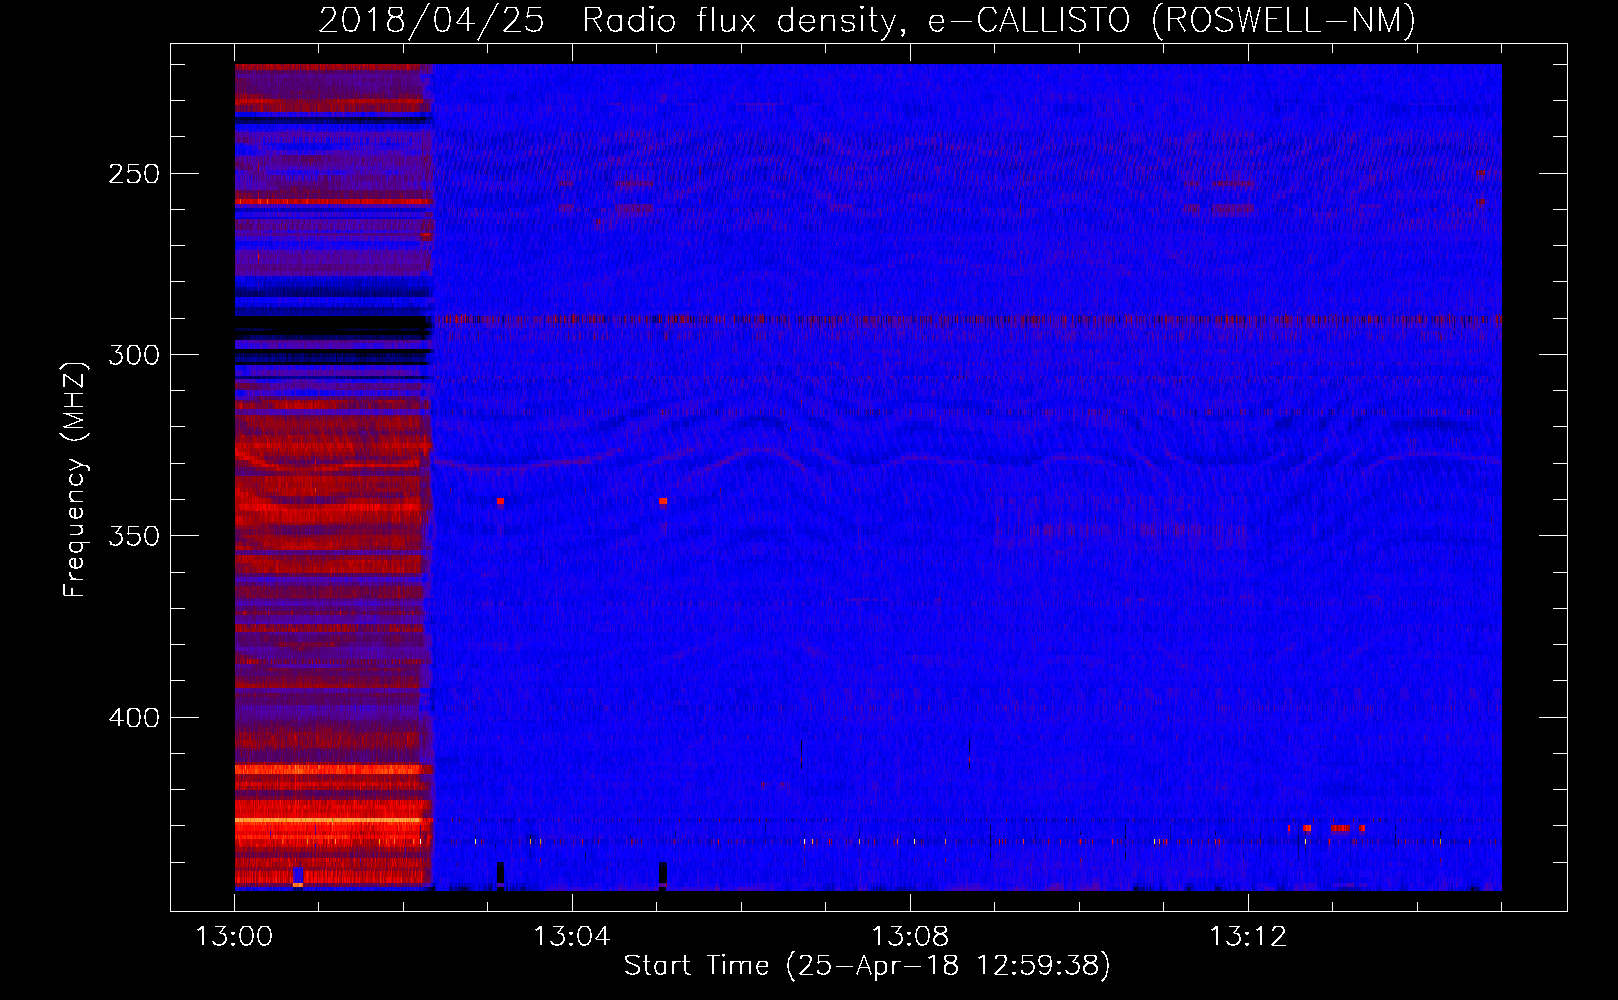Click the "Start Time (25-Apr-18 12:59:38)" axis label
This screenshot has width=1618, height=1000.
[867, 966]
